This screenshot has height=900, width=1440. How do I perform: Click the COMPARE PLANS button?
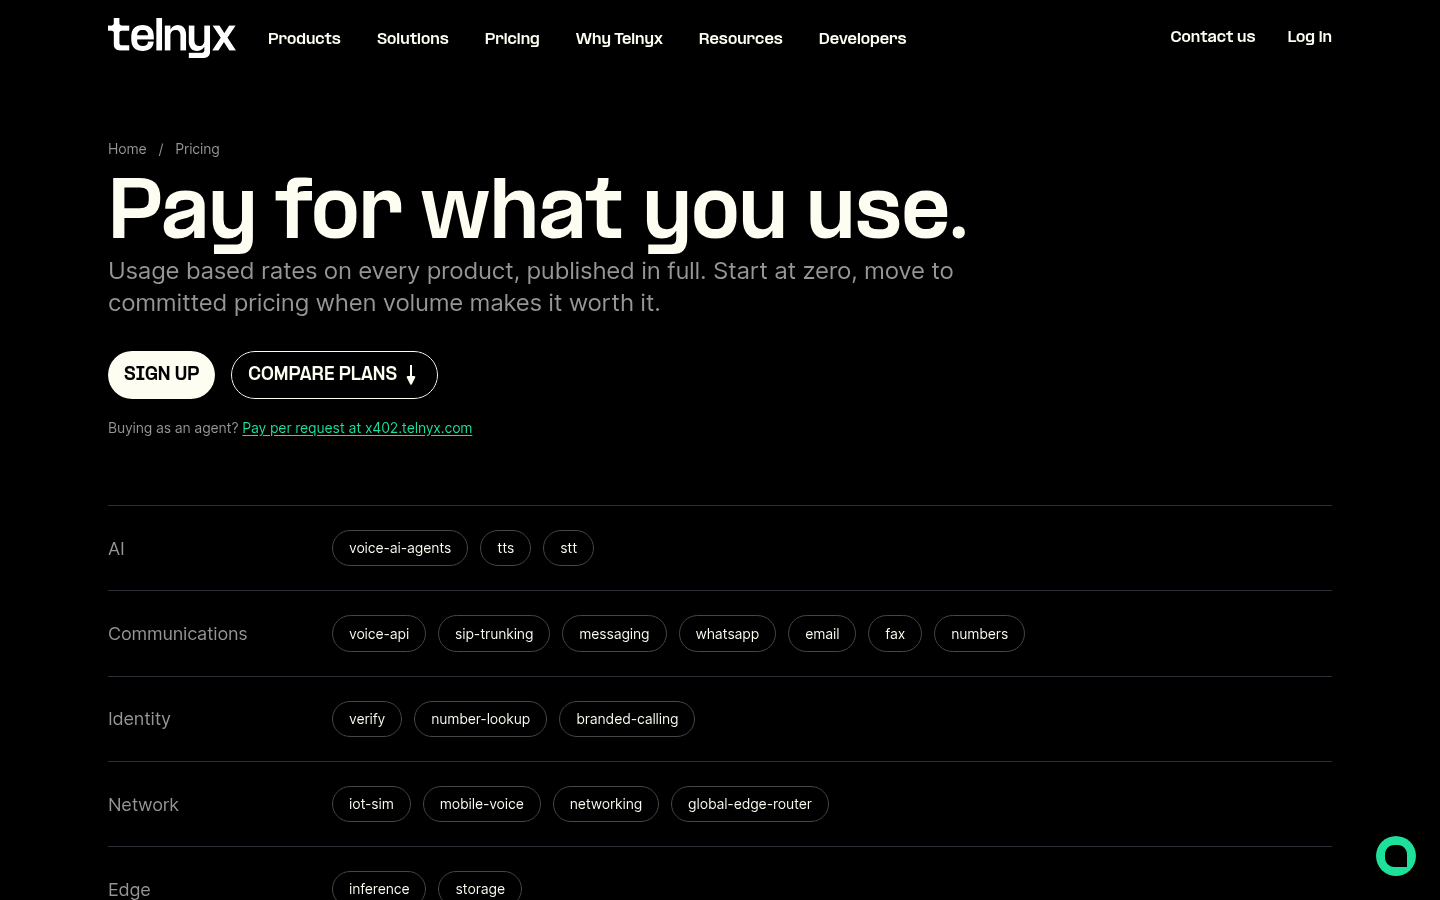[x=334, y=375]
